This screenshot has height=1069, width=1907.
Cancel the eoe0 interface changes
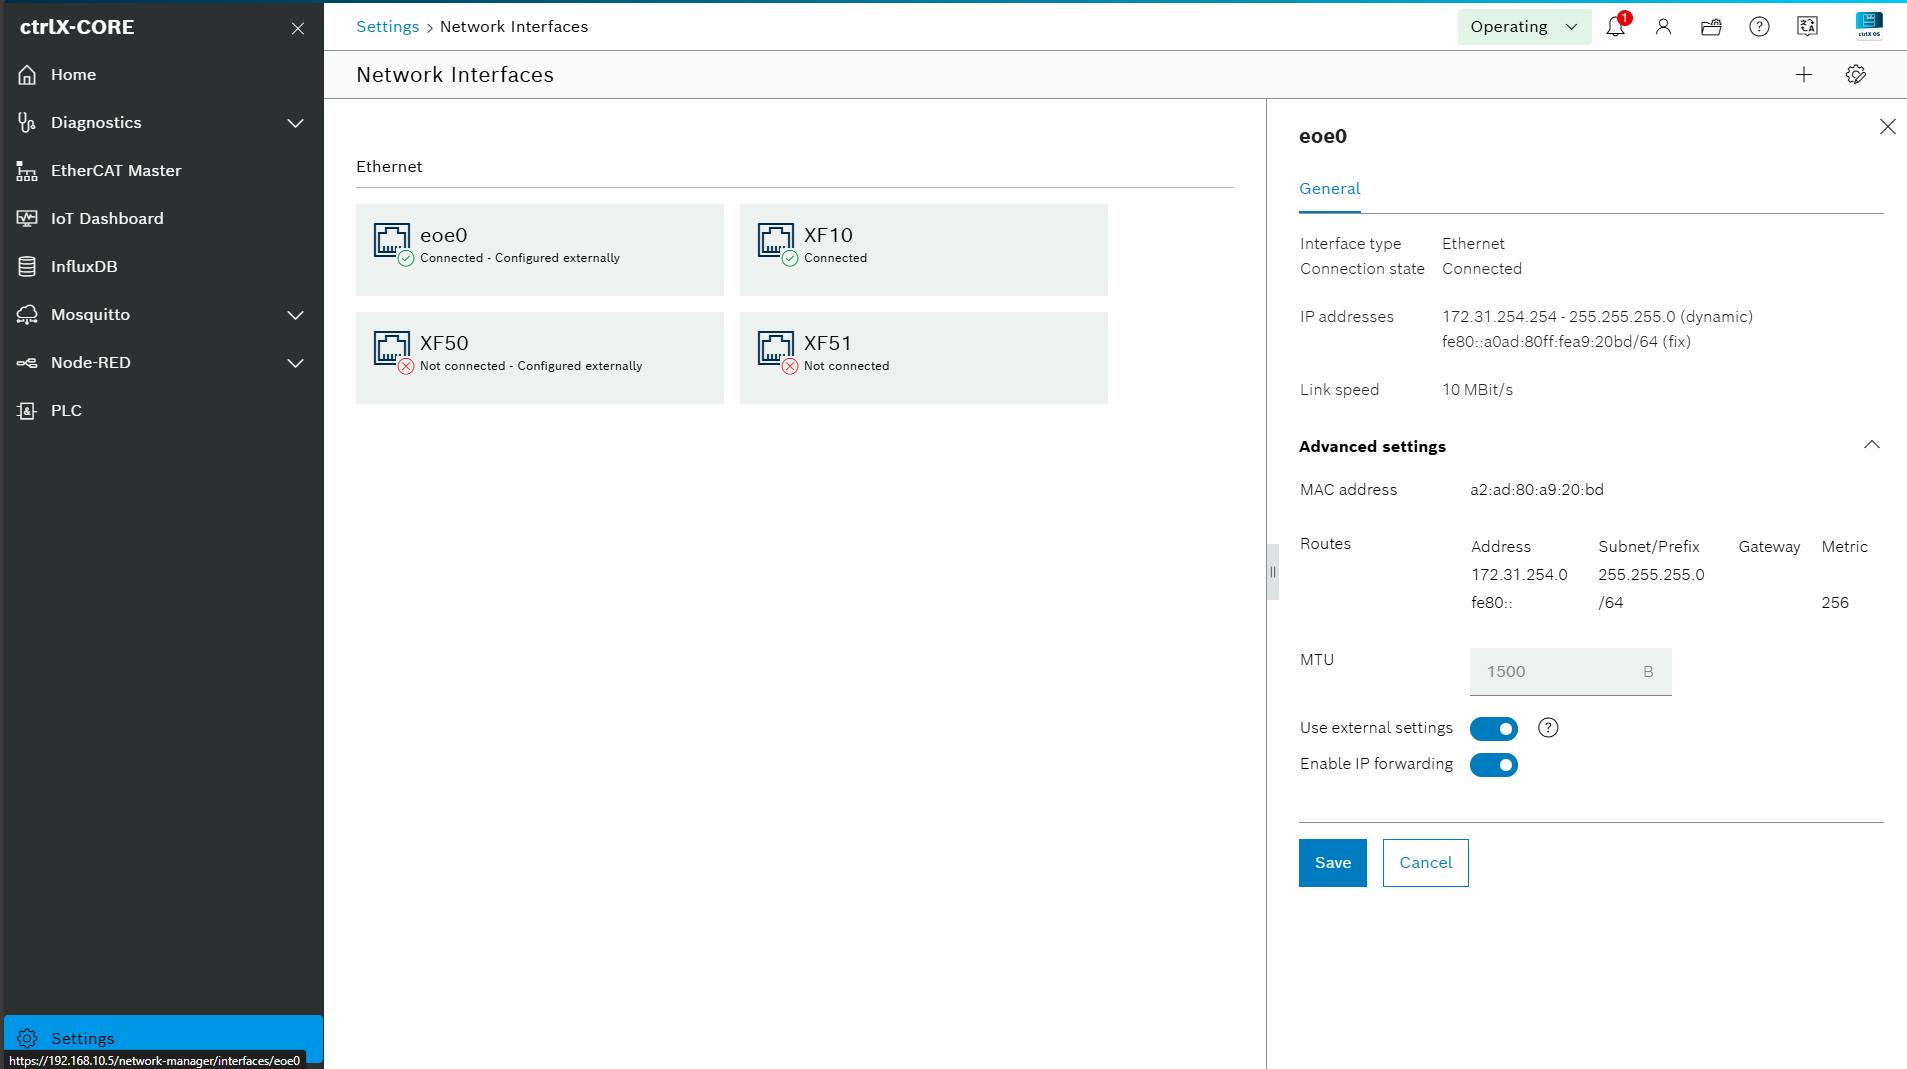[x=1425, y=863]
